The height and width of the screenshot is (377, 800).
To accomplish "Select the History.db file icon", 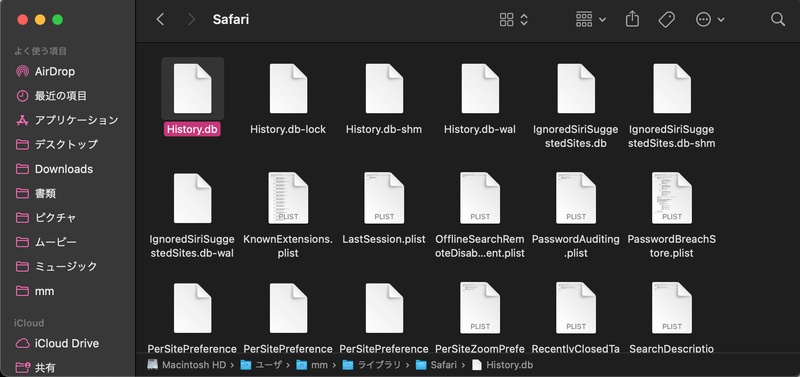I will [192, 88].
